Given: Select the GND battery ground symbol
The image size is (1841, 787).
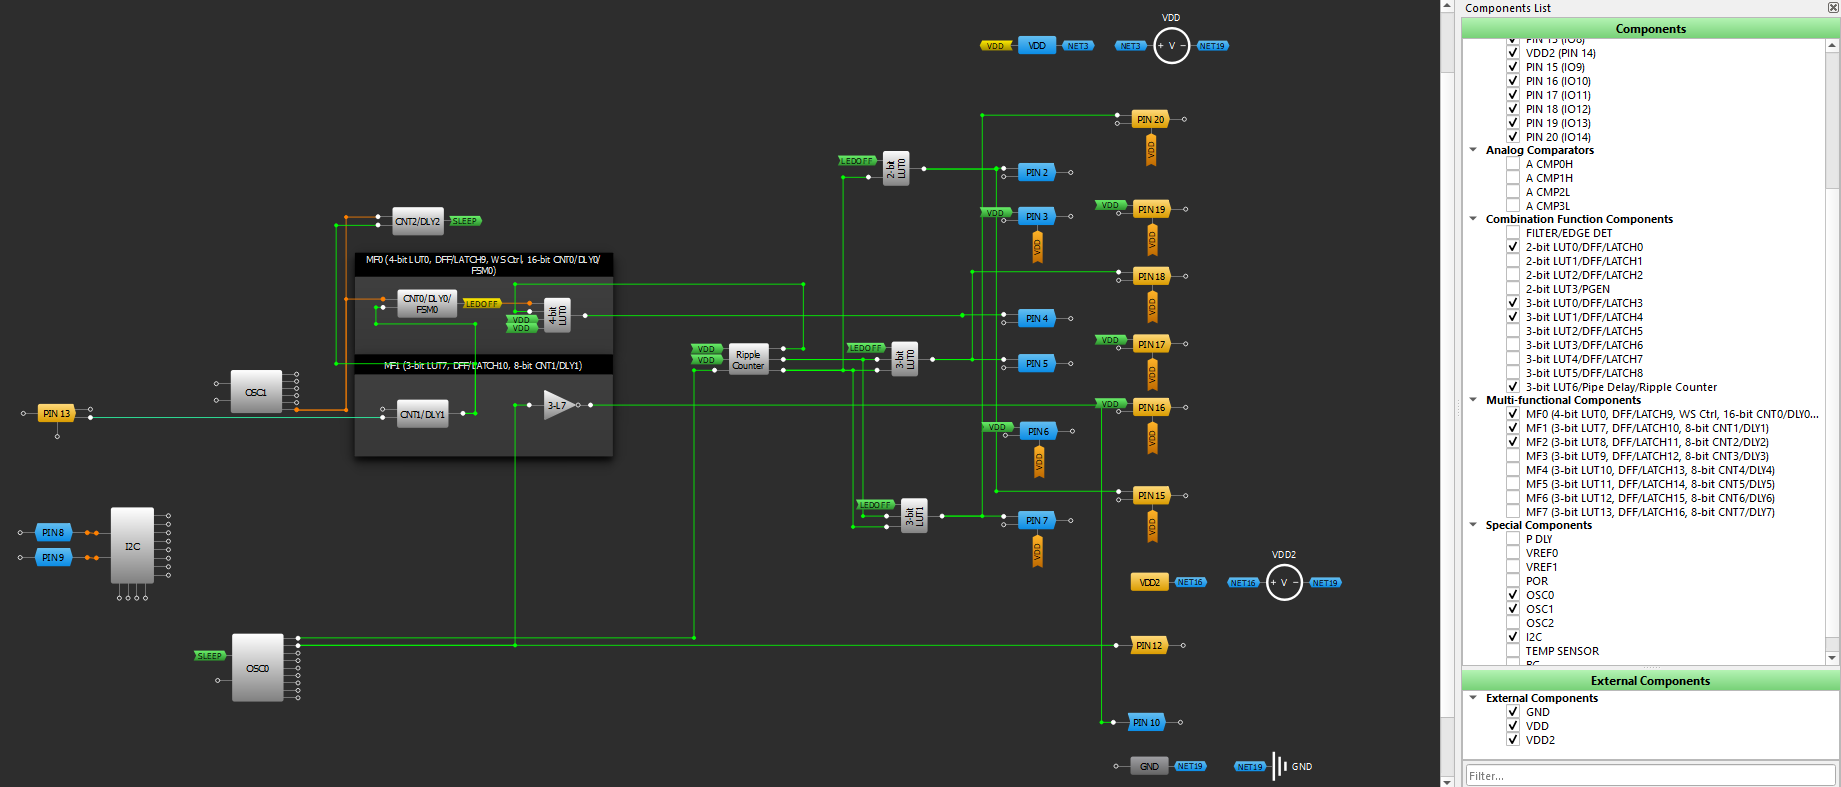Looking at the screenshot, I should coord(1279,766).
